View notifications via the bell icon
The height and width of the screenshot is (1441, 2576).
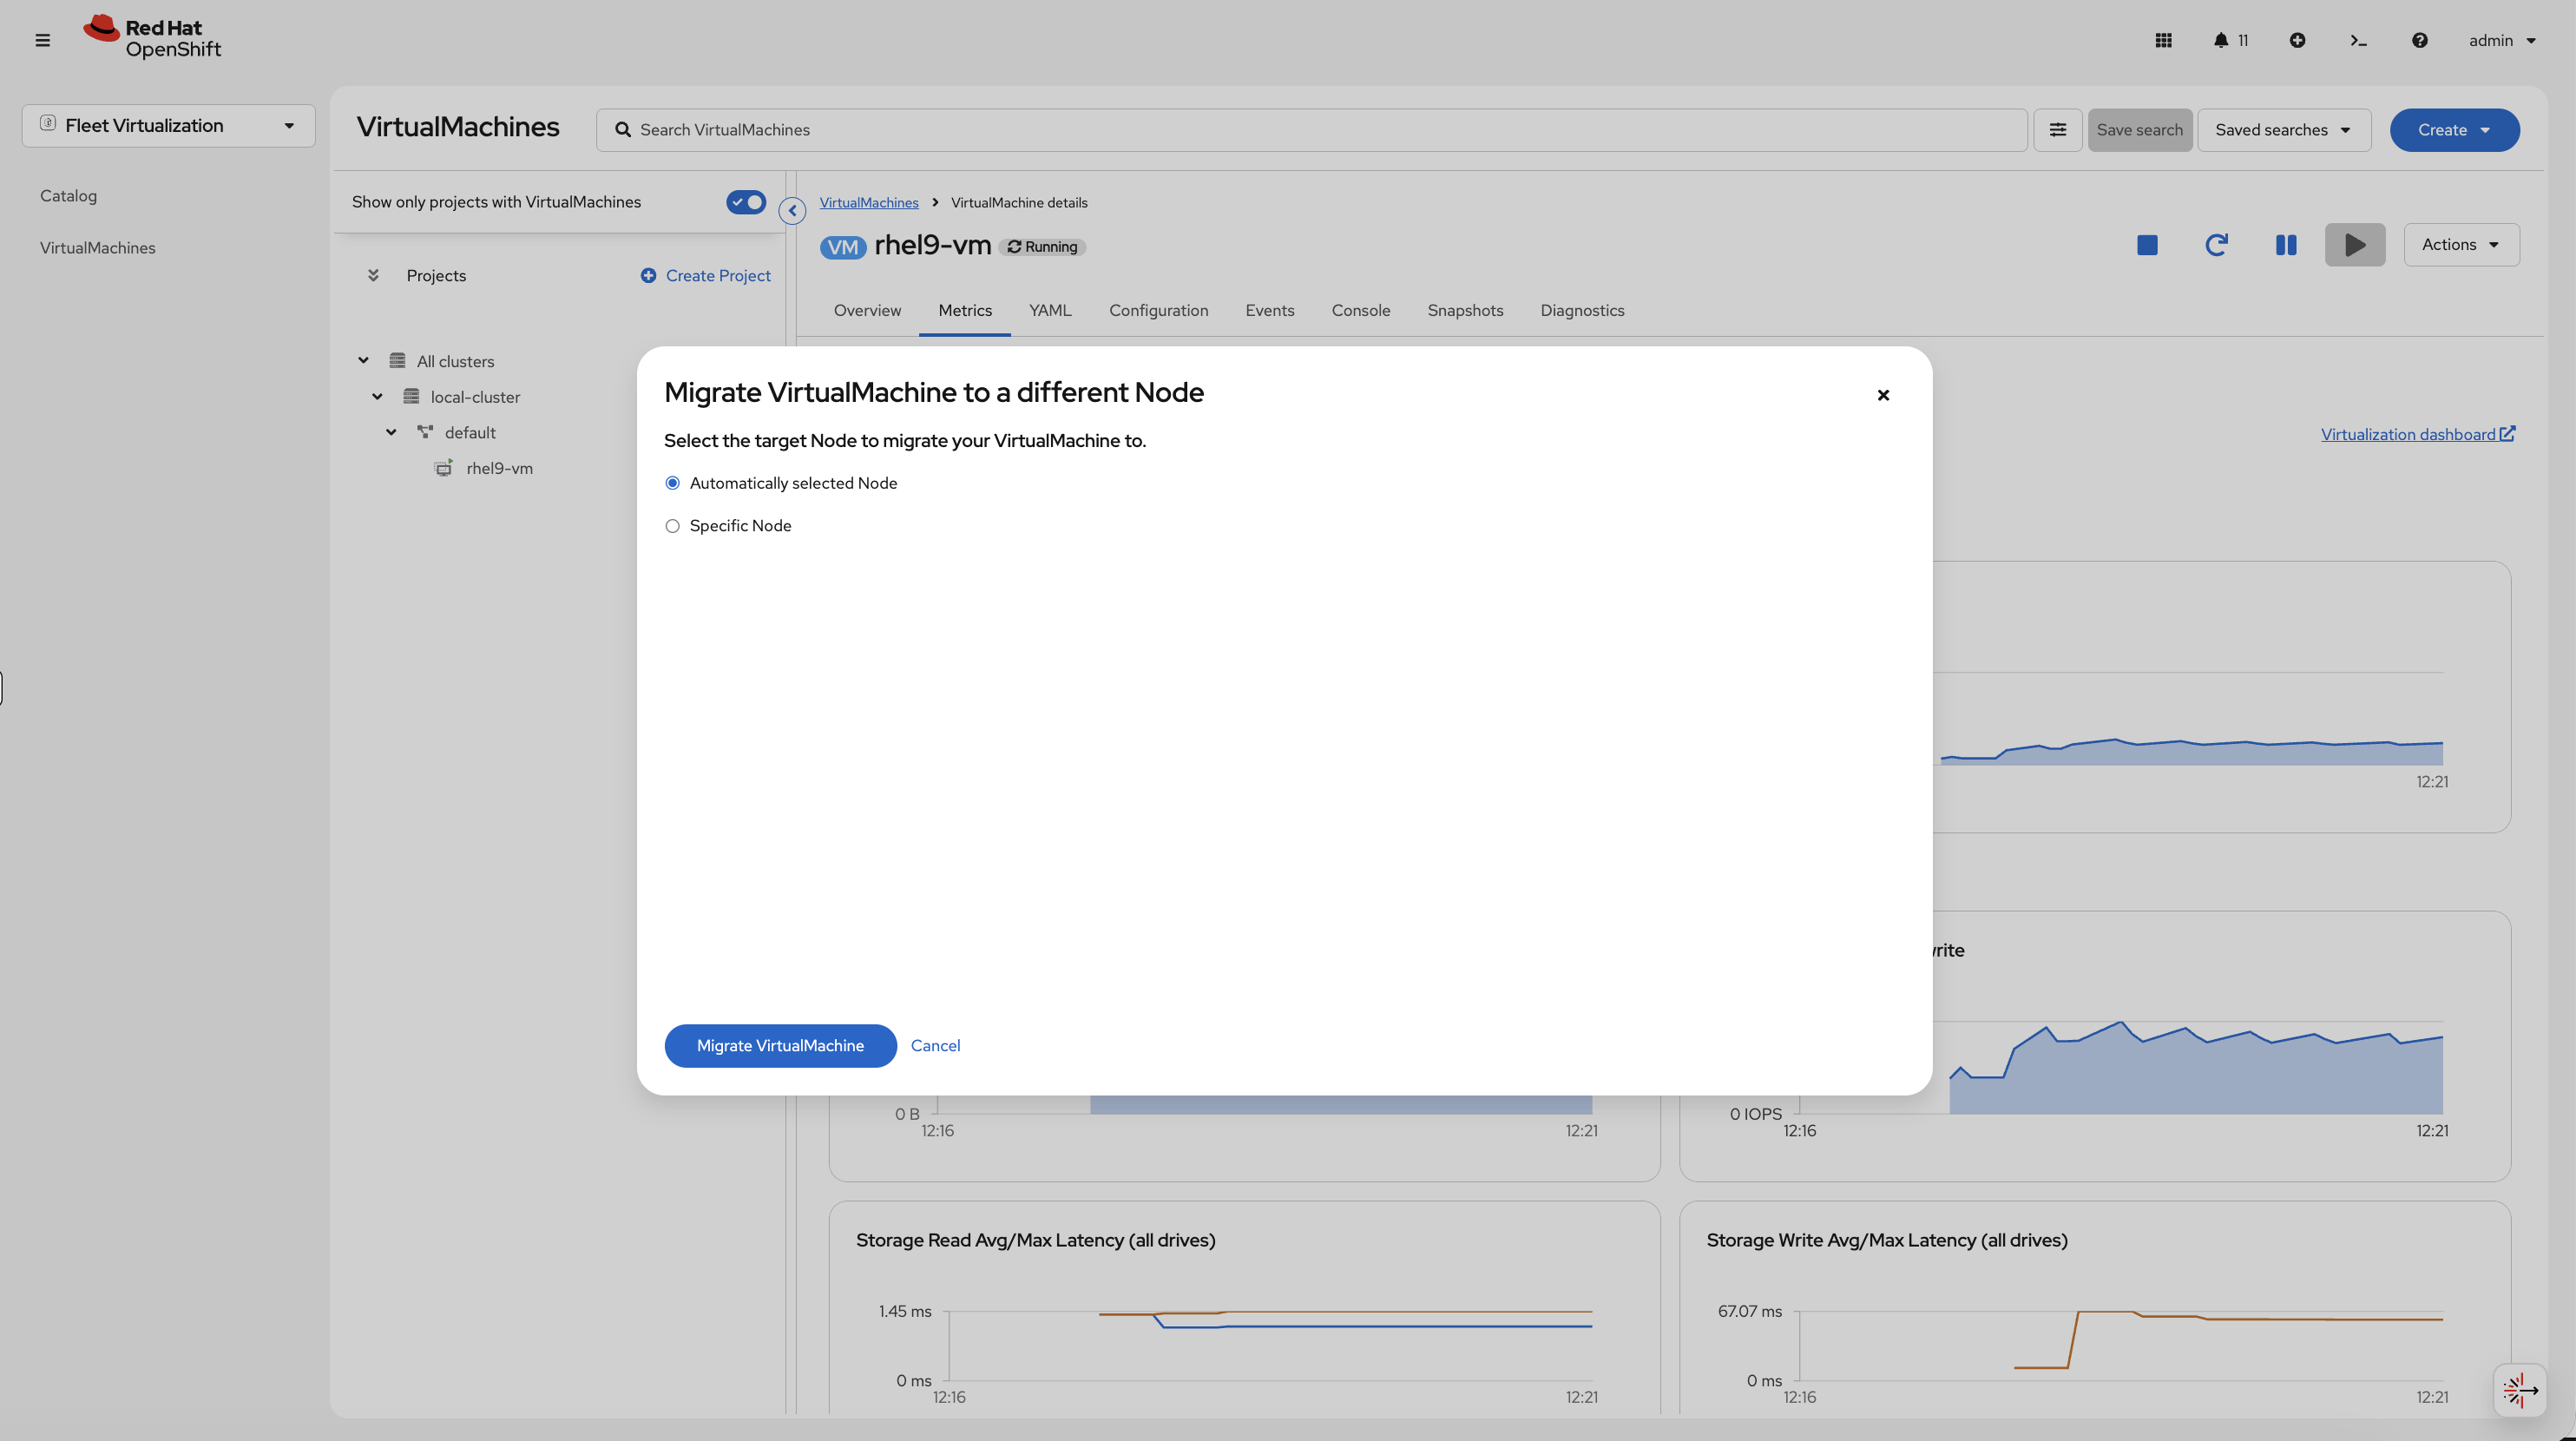2222,40
